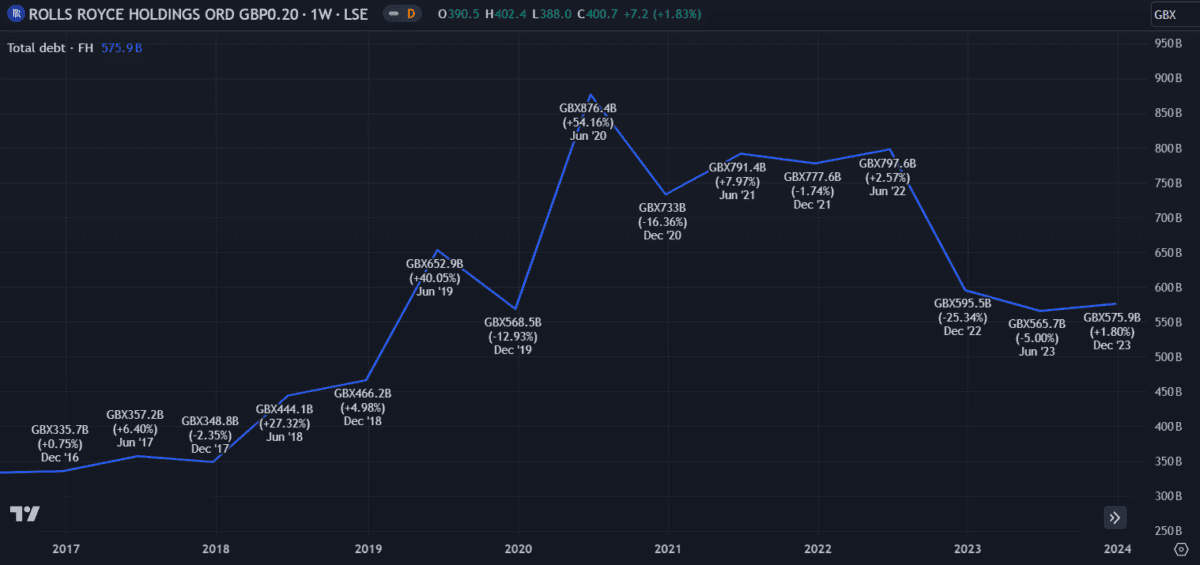Select the Total debt indicator legend
The image size is (1200, 565).
pos(50,47)
